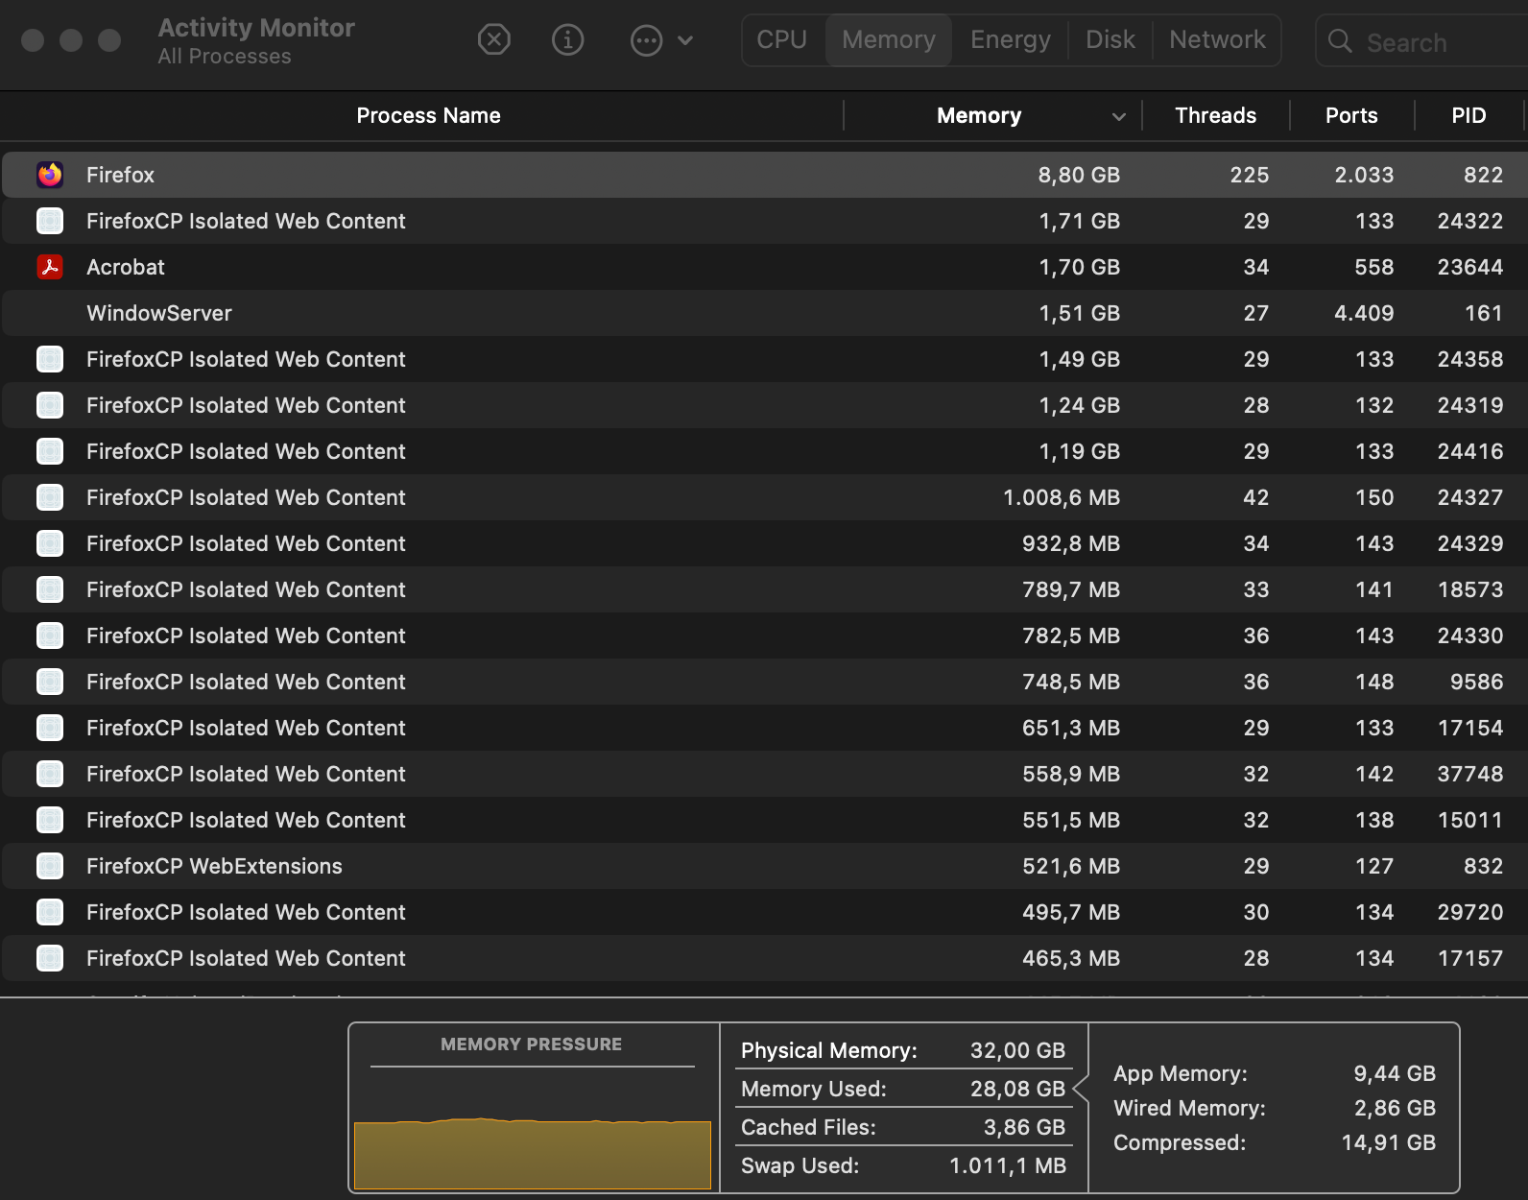
Task: Click Firefox threads value 225
Action: point(1249,175)
